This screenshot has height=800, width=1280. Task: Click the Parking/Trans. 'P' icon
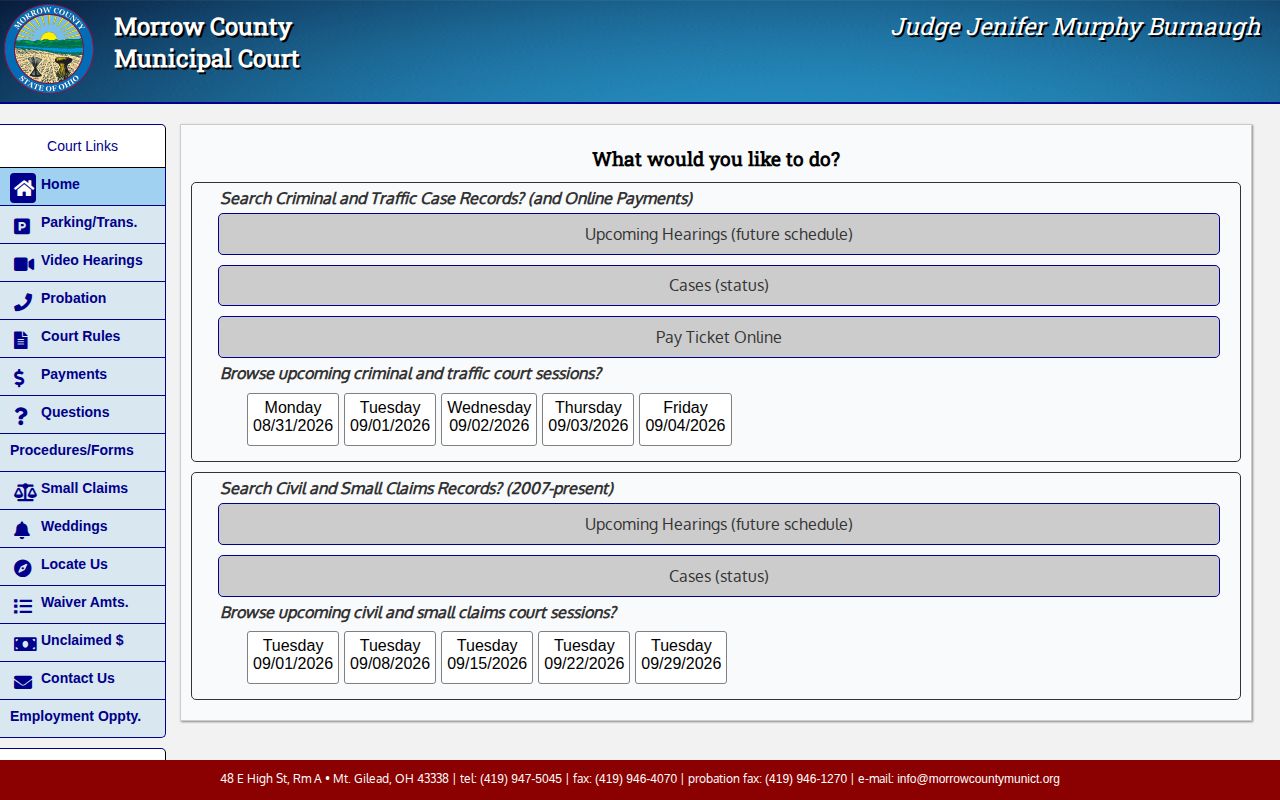pyautogui.click(x=22, y=226)
